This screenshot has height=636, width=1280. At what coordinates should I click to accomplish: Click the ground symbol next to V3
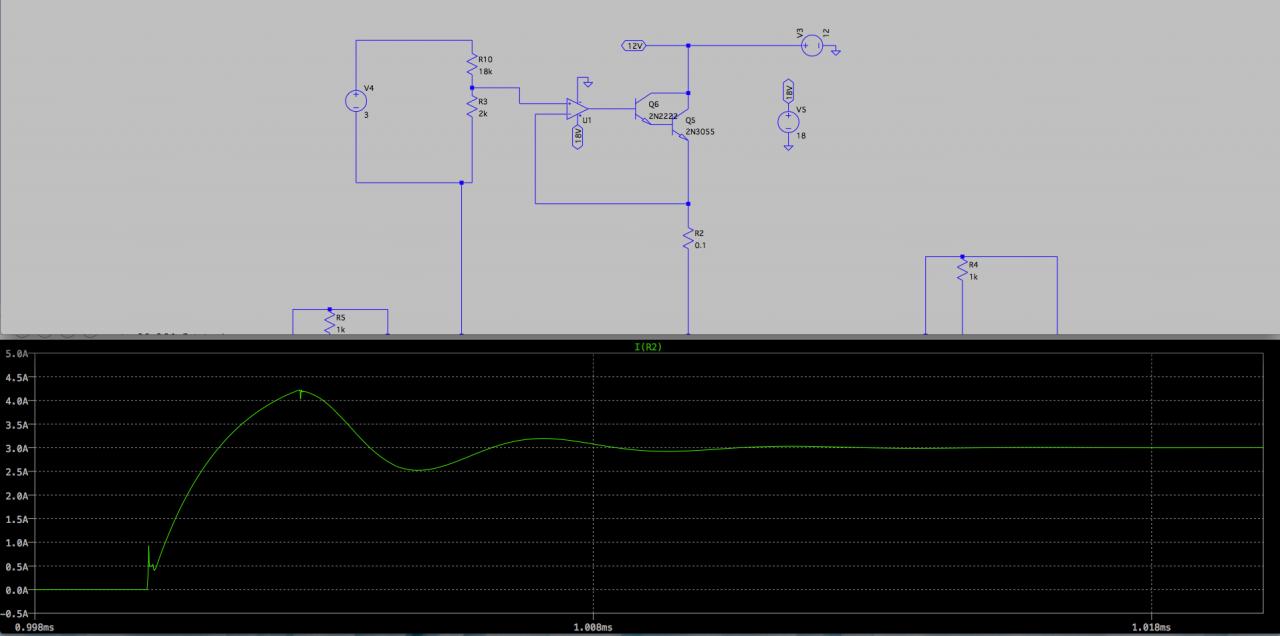pos(835,50)
